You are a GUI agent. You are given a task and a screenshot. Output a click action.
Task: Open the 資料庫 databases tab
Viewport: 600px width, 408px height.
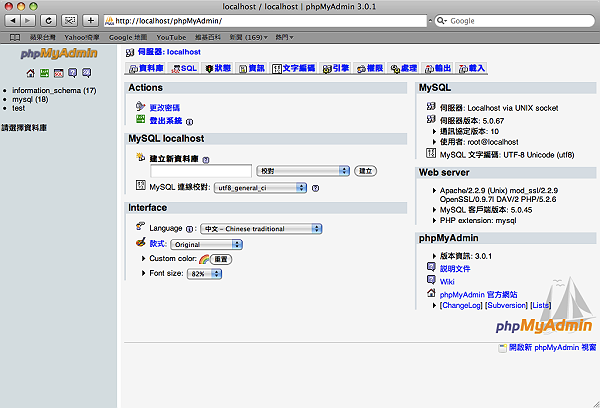146,68
